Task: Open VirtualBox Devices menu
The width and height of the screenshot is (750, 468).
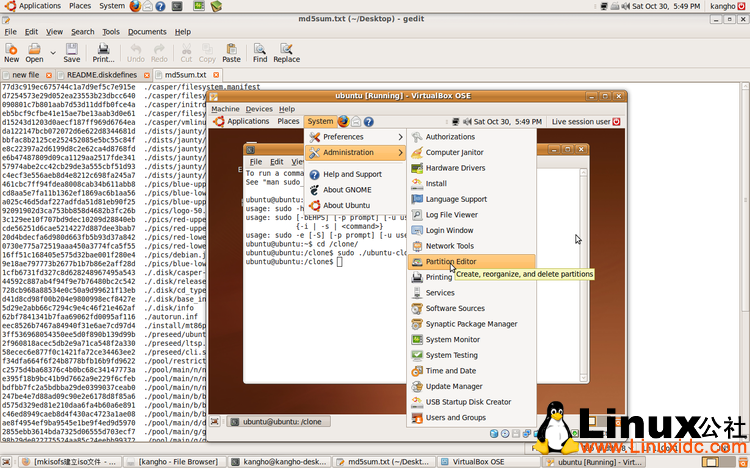Action: tap(259, 109)
